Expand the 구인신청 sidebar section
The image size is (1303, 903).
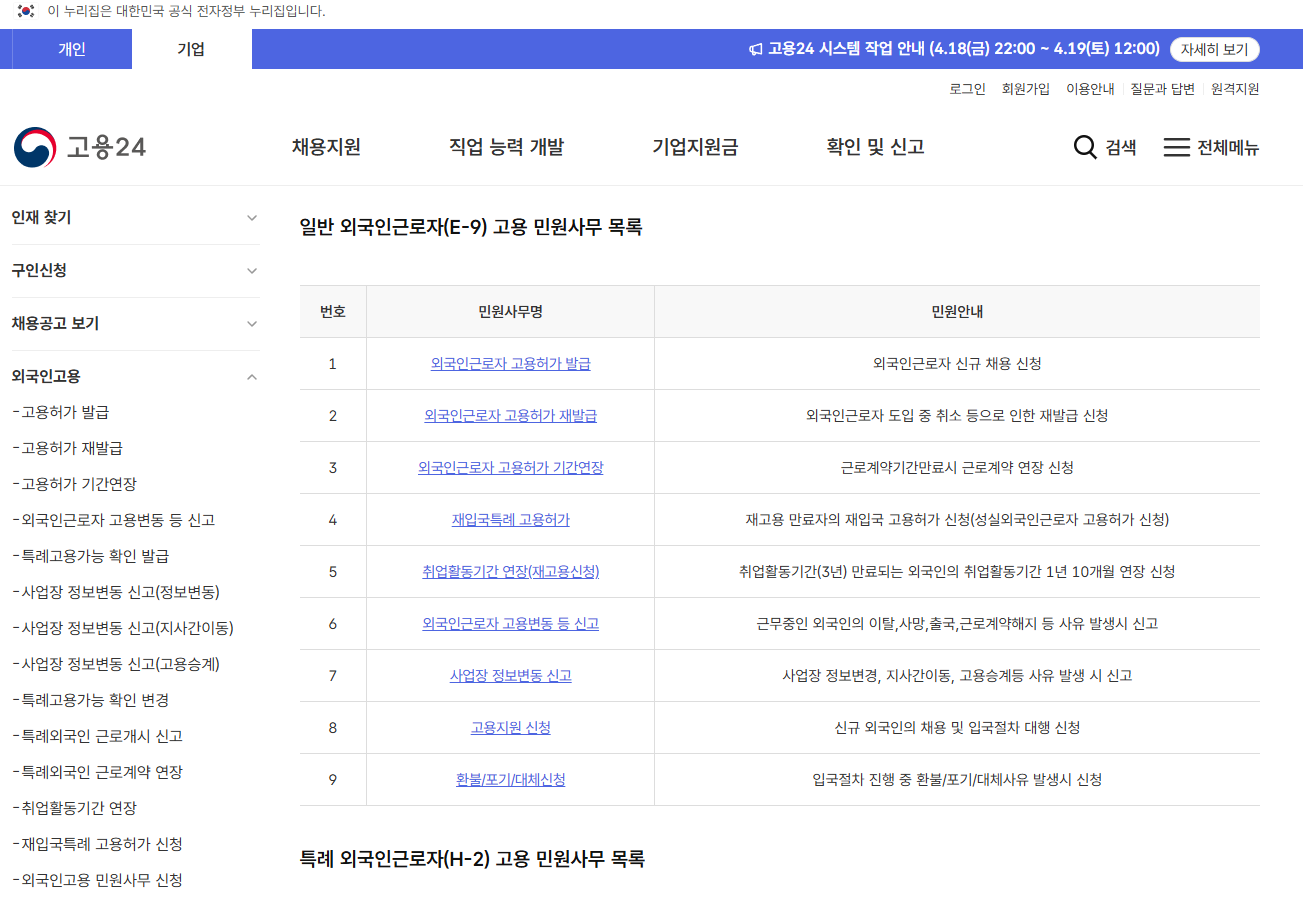tap(252, 271)
